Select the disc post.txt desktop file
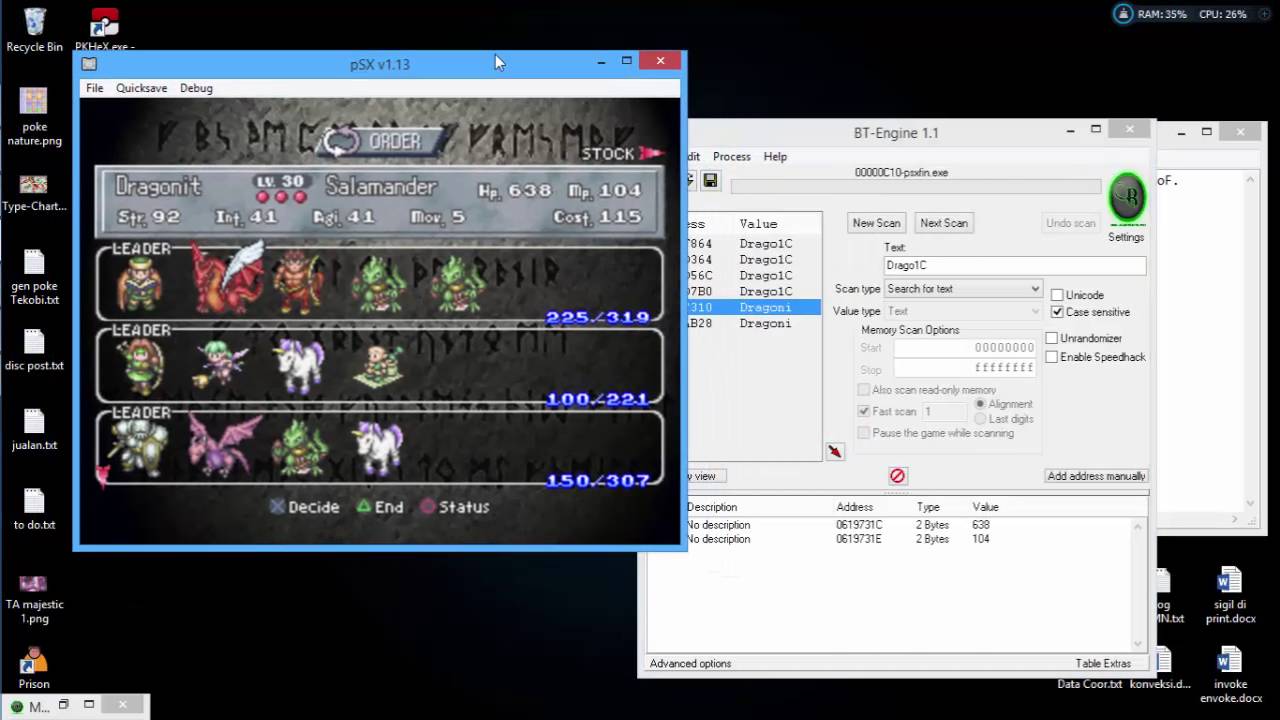Screen dimensions: 1280x720 click(x=34, y=350)
